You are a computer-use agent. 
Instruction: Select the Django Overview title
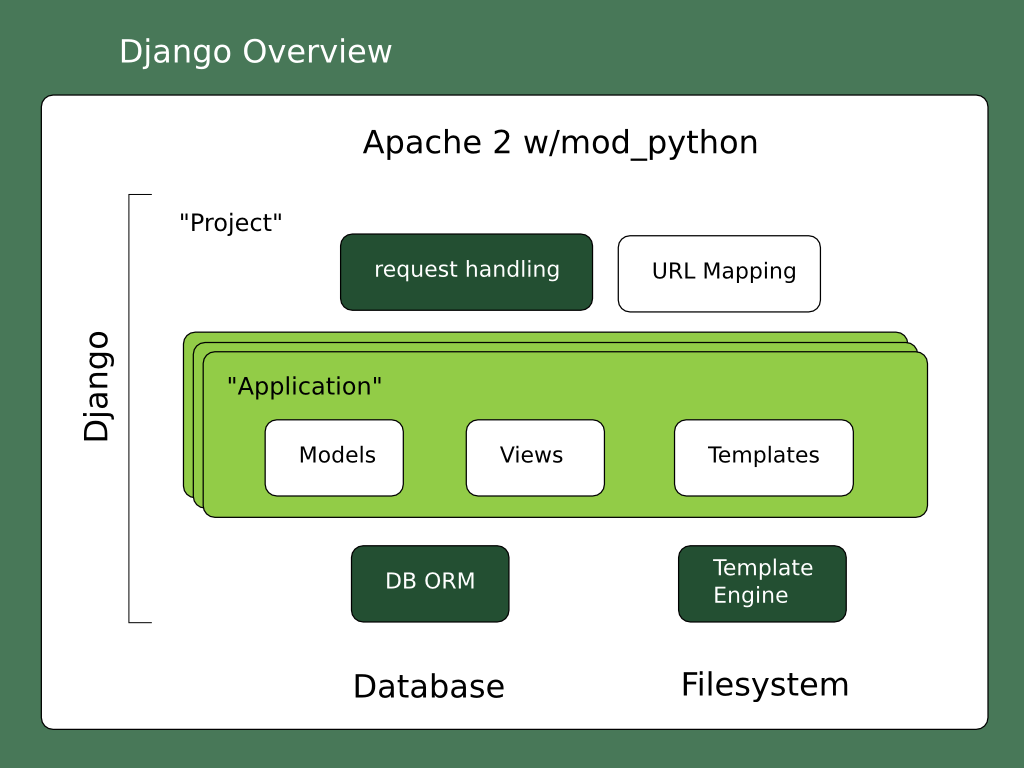pyautogui.click(x=255, y=52)
